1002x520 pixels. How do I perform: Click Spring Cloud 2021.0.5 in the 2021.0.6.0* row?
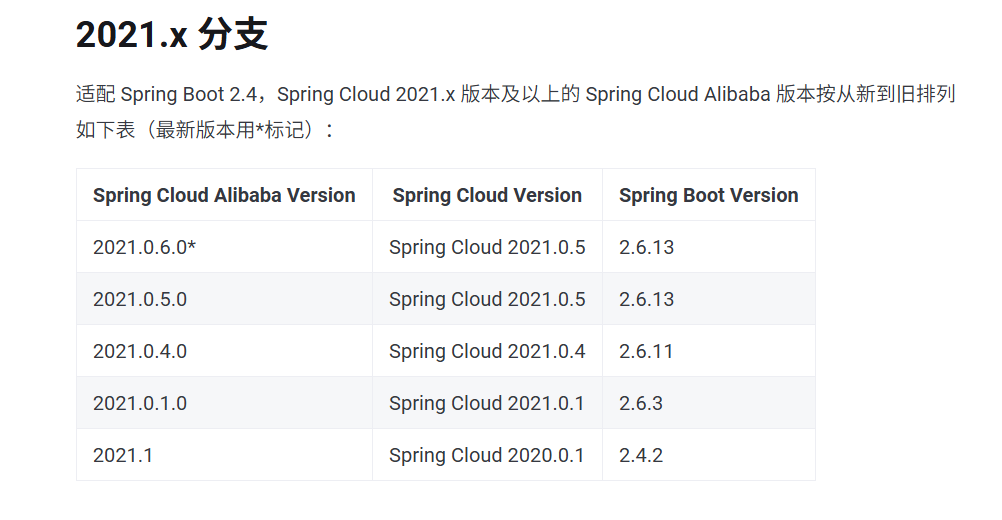point(487,247)
